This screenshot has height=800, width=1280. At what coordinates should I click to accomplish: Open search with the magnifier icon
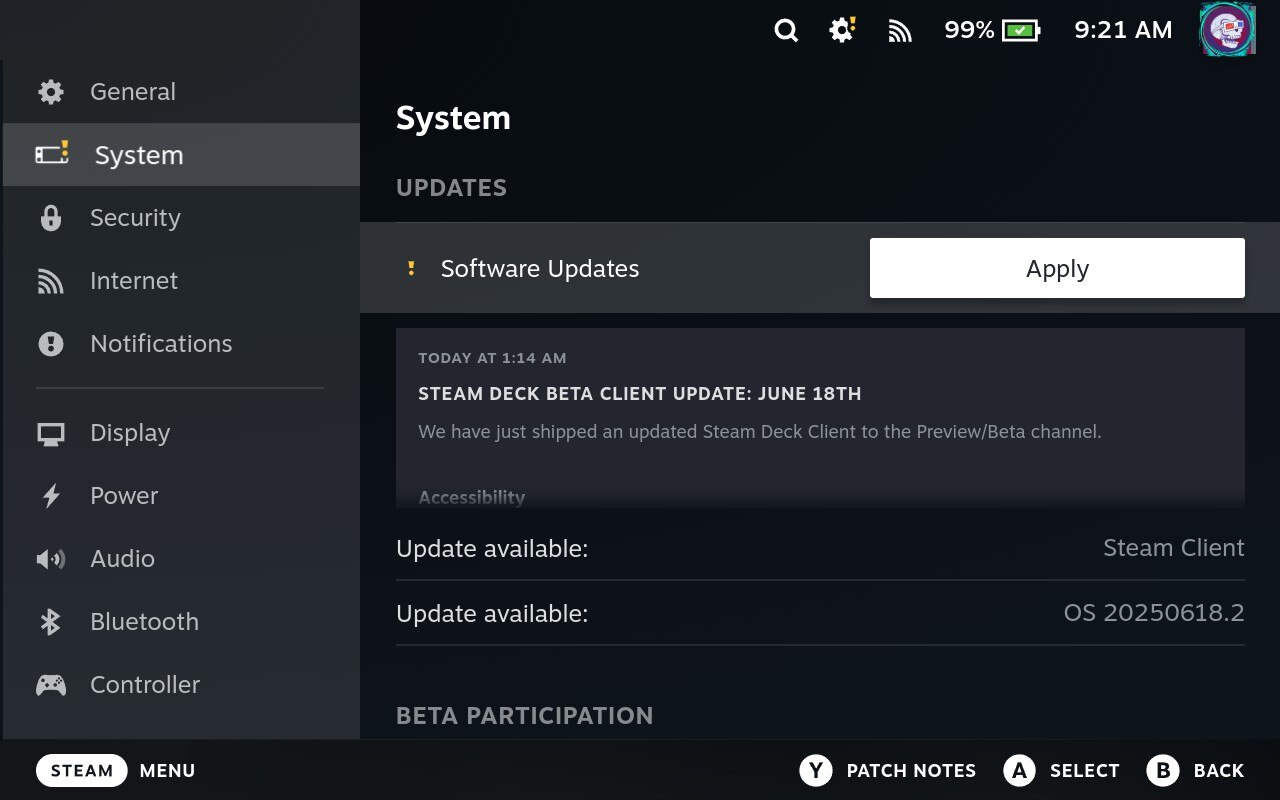786,31
